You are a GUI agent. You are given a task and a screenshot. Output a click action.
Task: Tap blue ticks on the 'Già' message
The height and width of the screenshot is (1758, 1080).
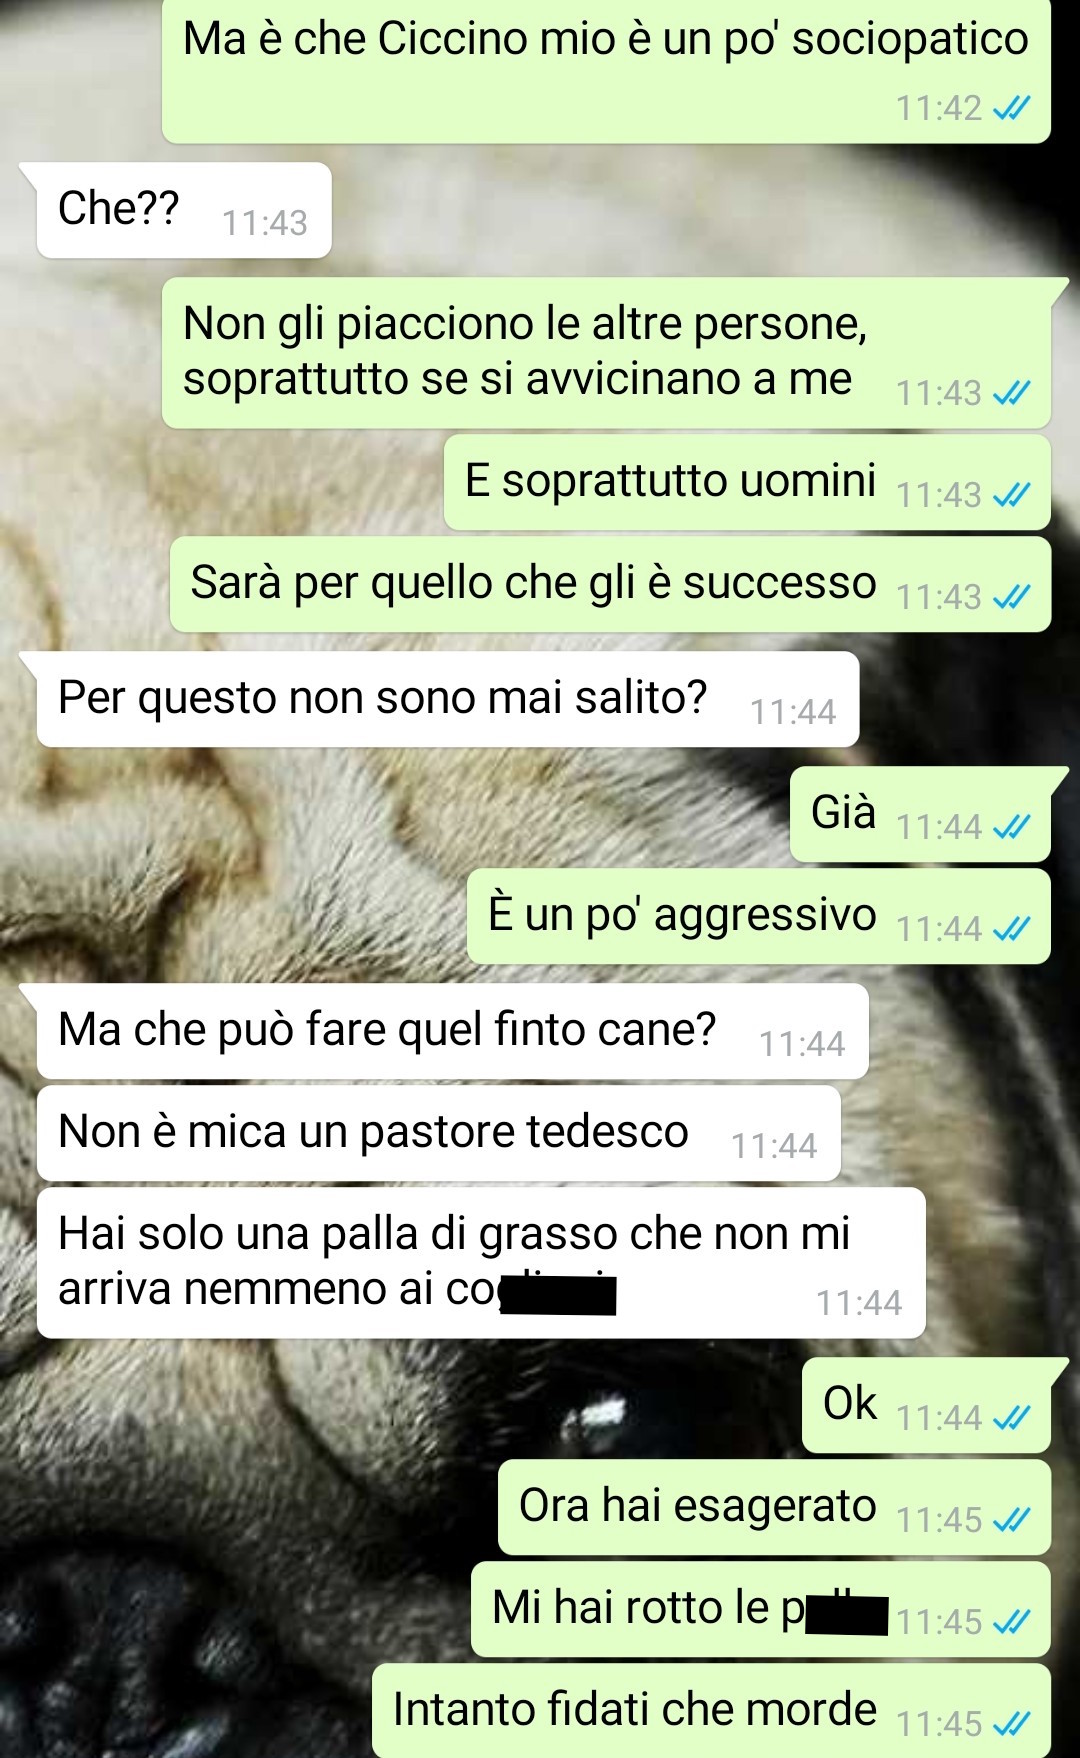click(x=1011, y=826)
